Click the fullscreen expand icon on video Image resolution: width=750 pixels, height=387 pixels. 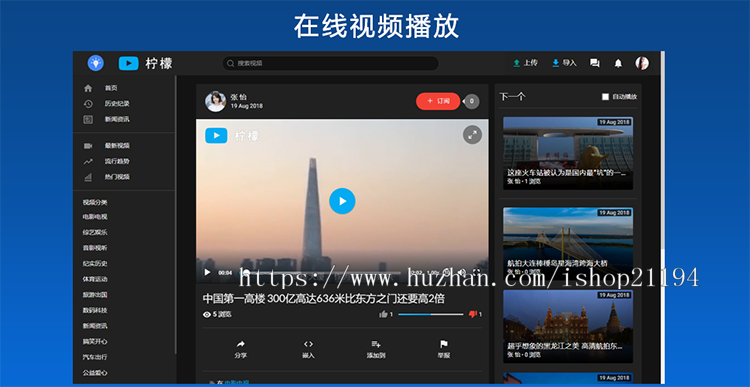pyautogui.click(x=472, y=135)
